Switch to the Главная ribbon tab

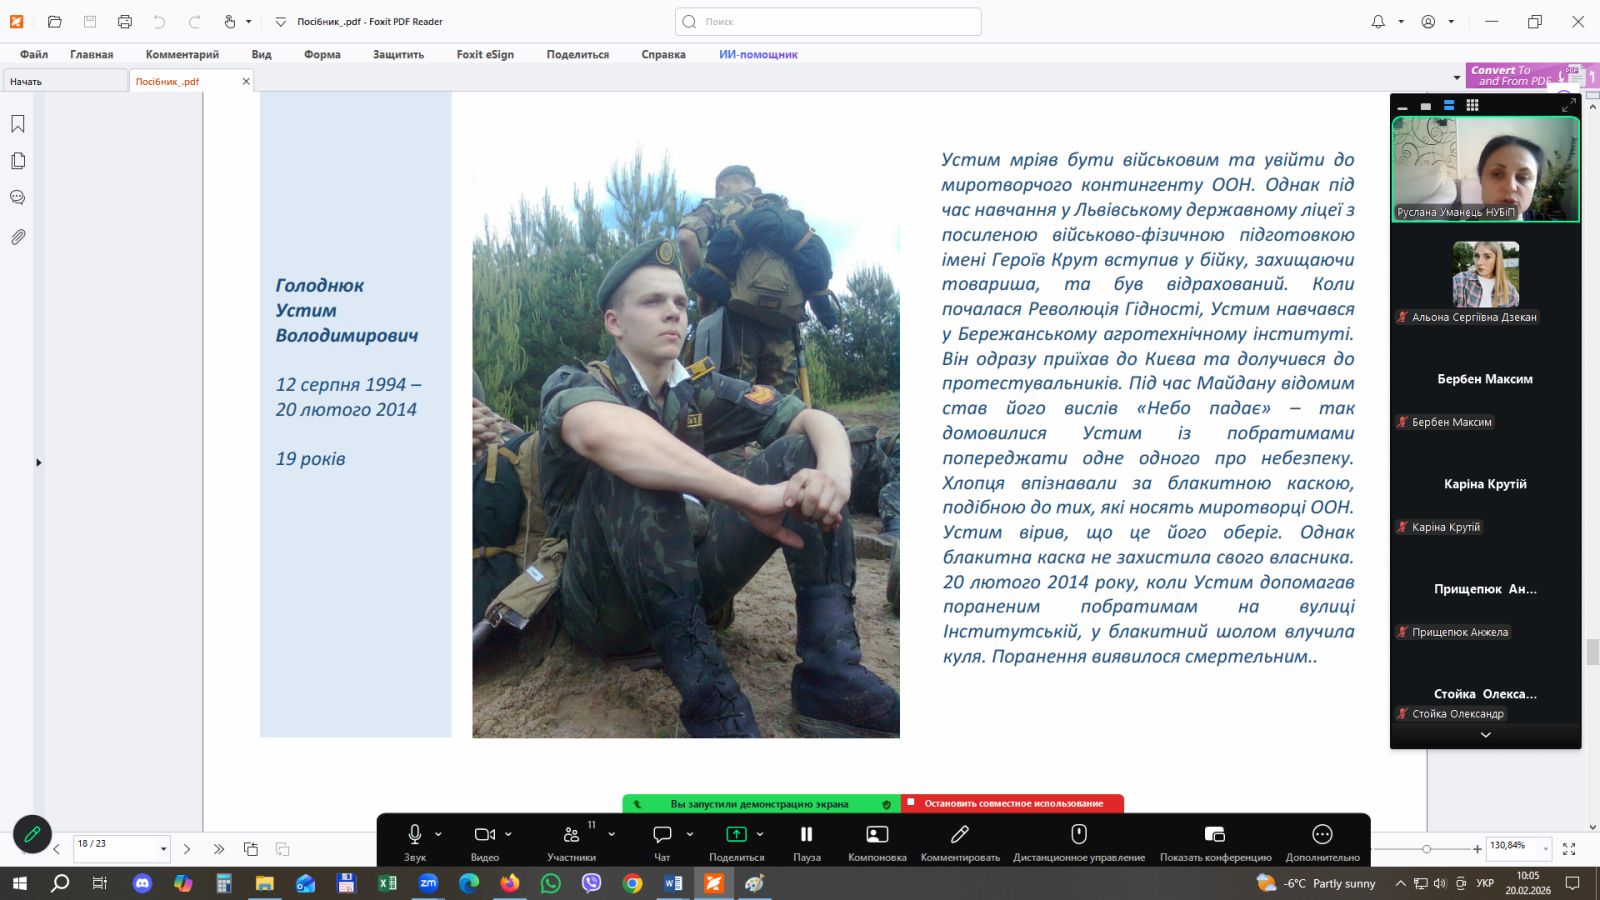tap(91, 54)
